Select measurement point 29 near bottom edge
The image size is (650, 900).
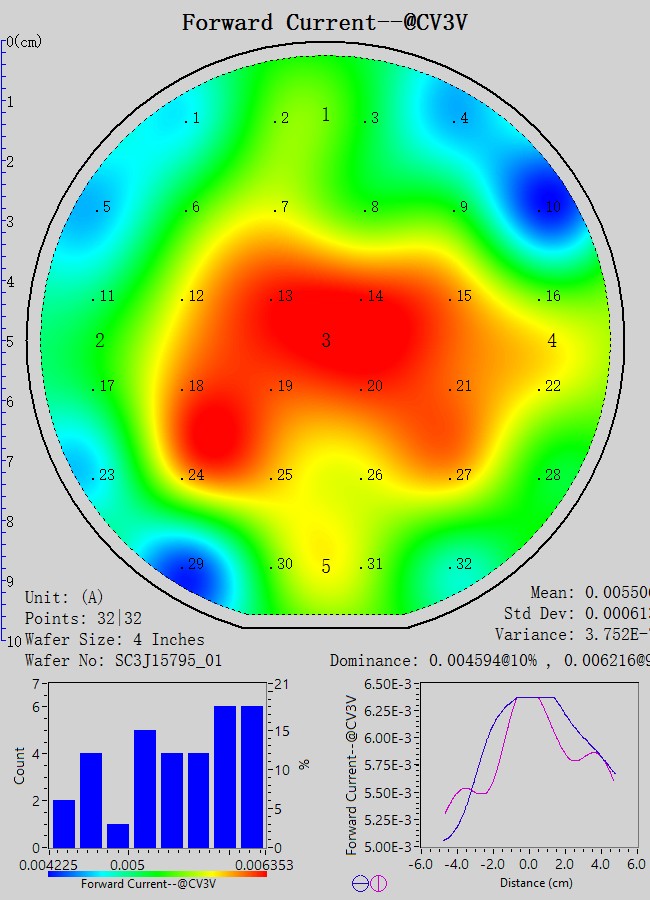(x=191, y=565)
